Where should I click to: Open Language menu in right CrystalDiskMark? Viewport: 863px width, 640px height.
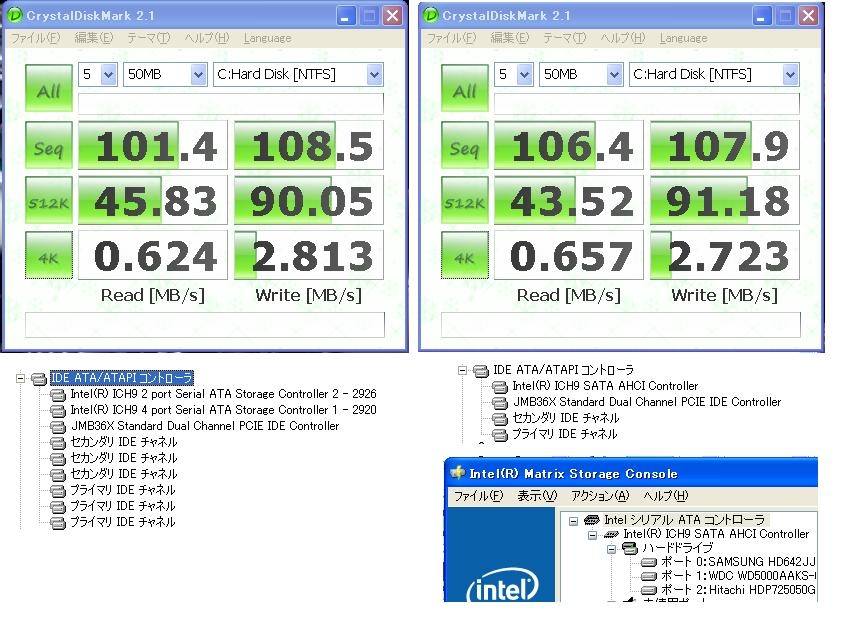coord(684,38)
